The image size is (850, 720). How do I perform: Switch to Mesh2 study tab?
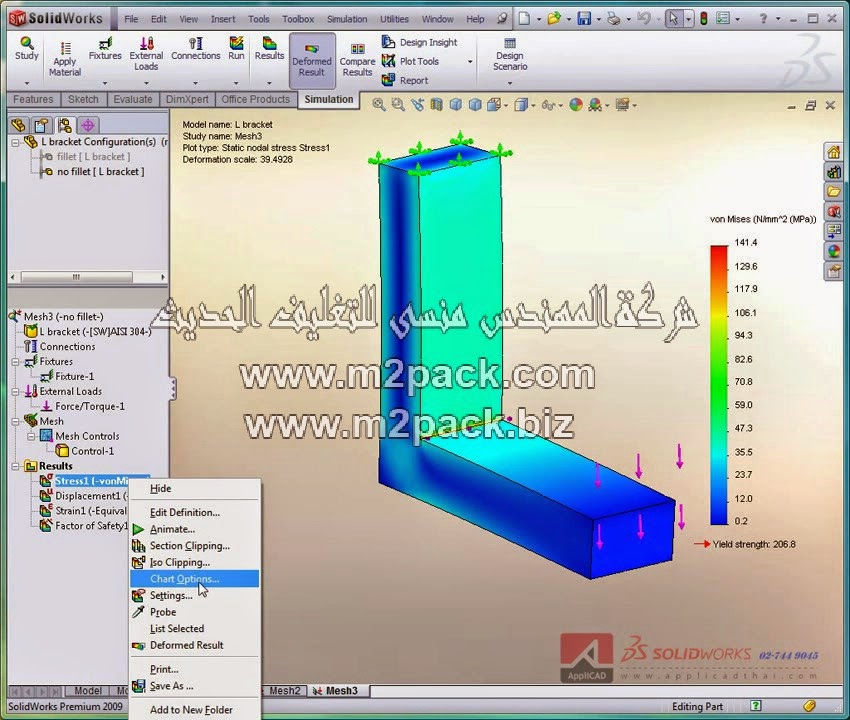coord(284,691)
